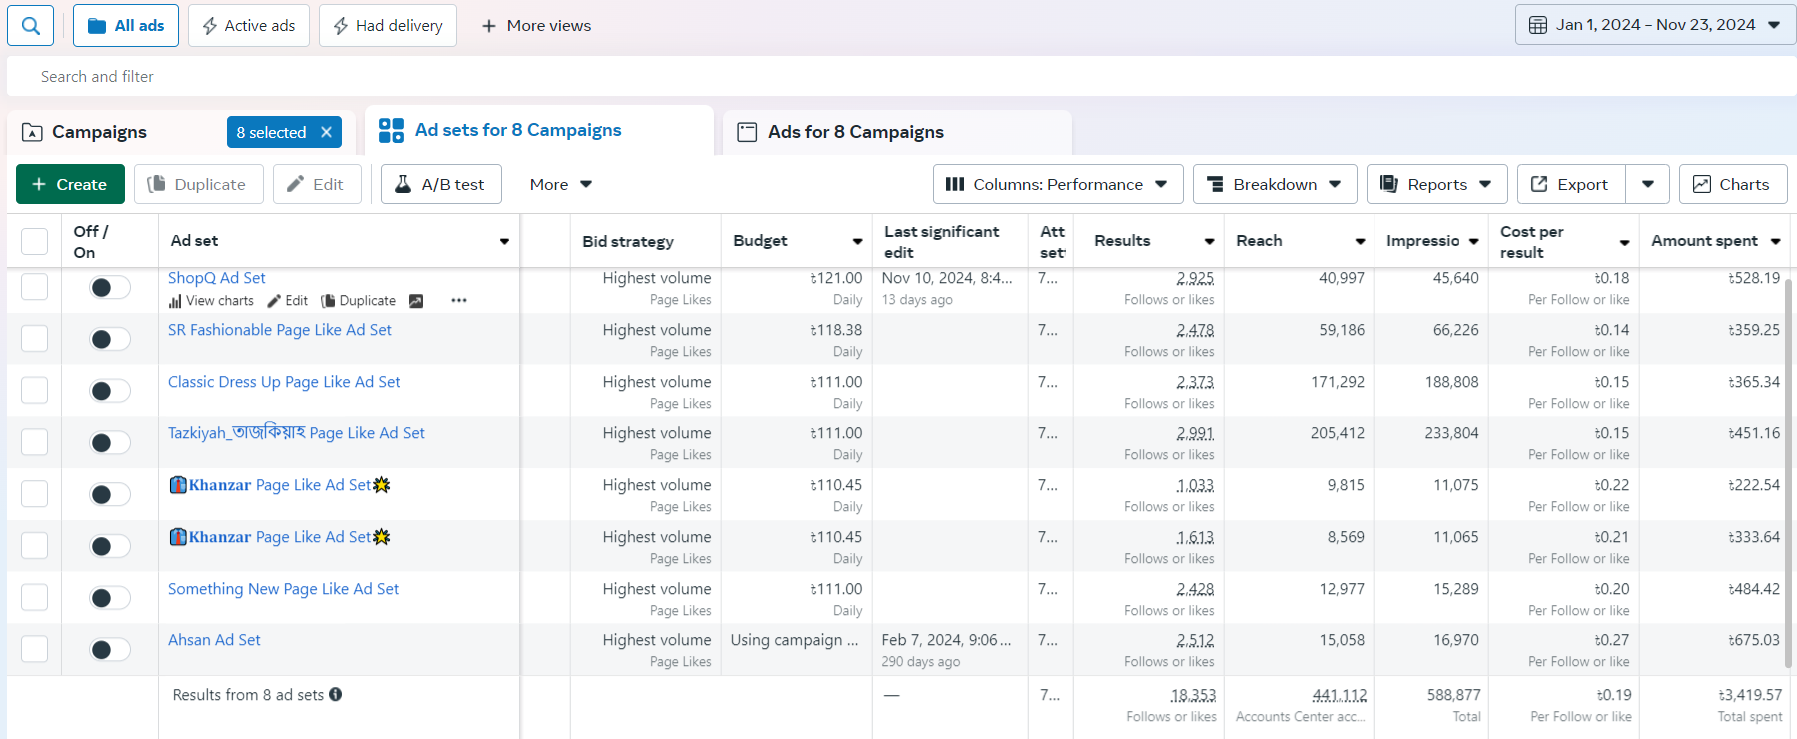Clear the 8 selected filter with X
This screenshot has height=739, width=1797.
coord(326,132)
